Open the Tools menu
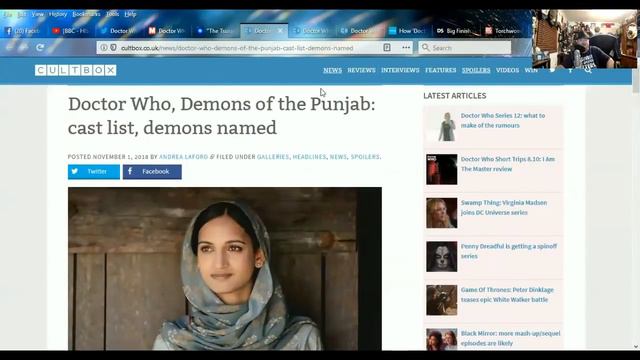 pyautogui.click(x=112, y=14)
